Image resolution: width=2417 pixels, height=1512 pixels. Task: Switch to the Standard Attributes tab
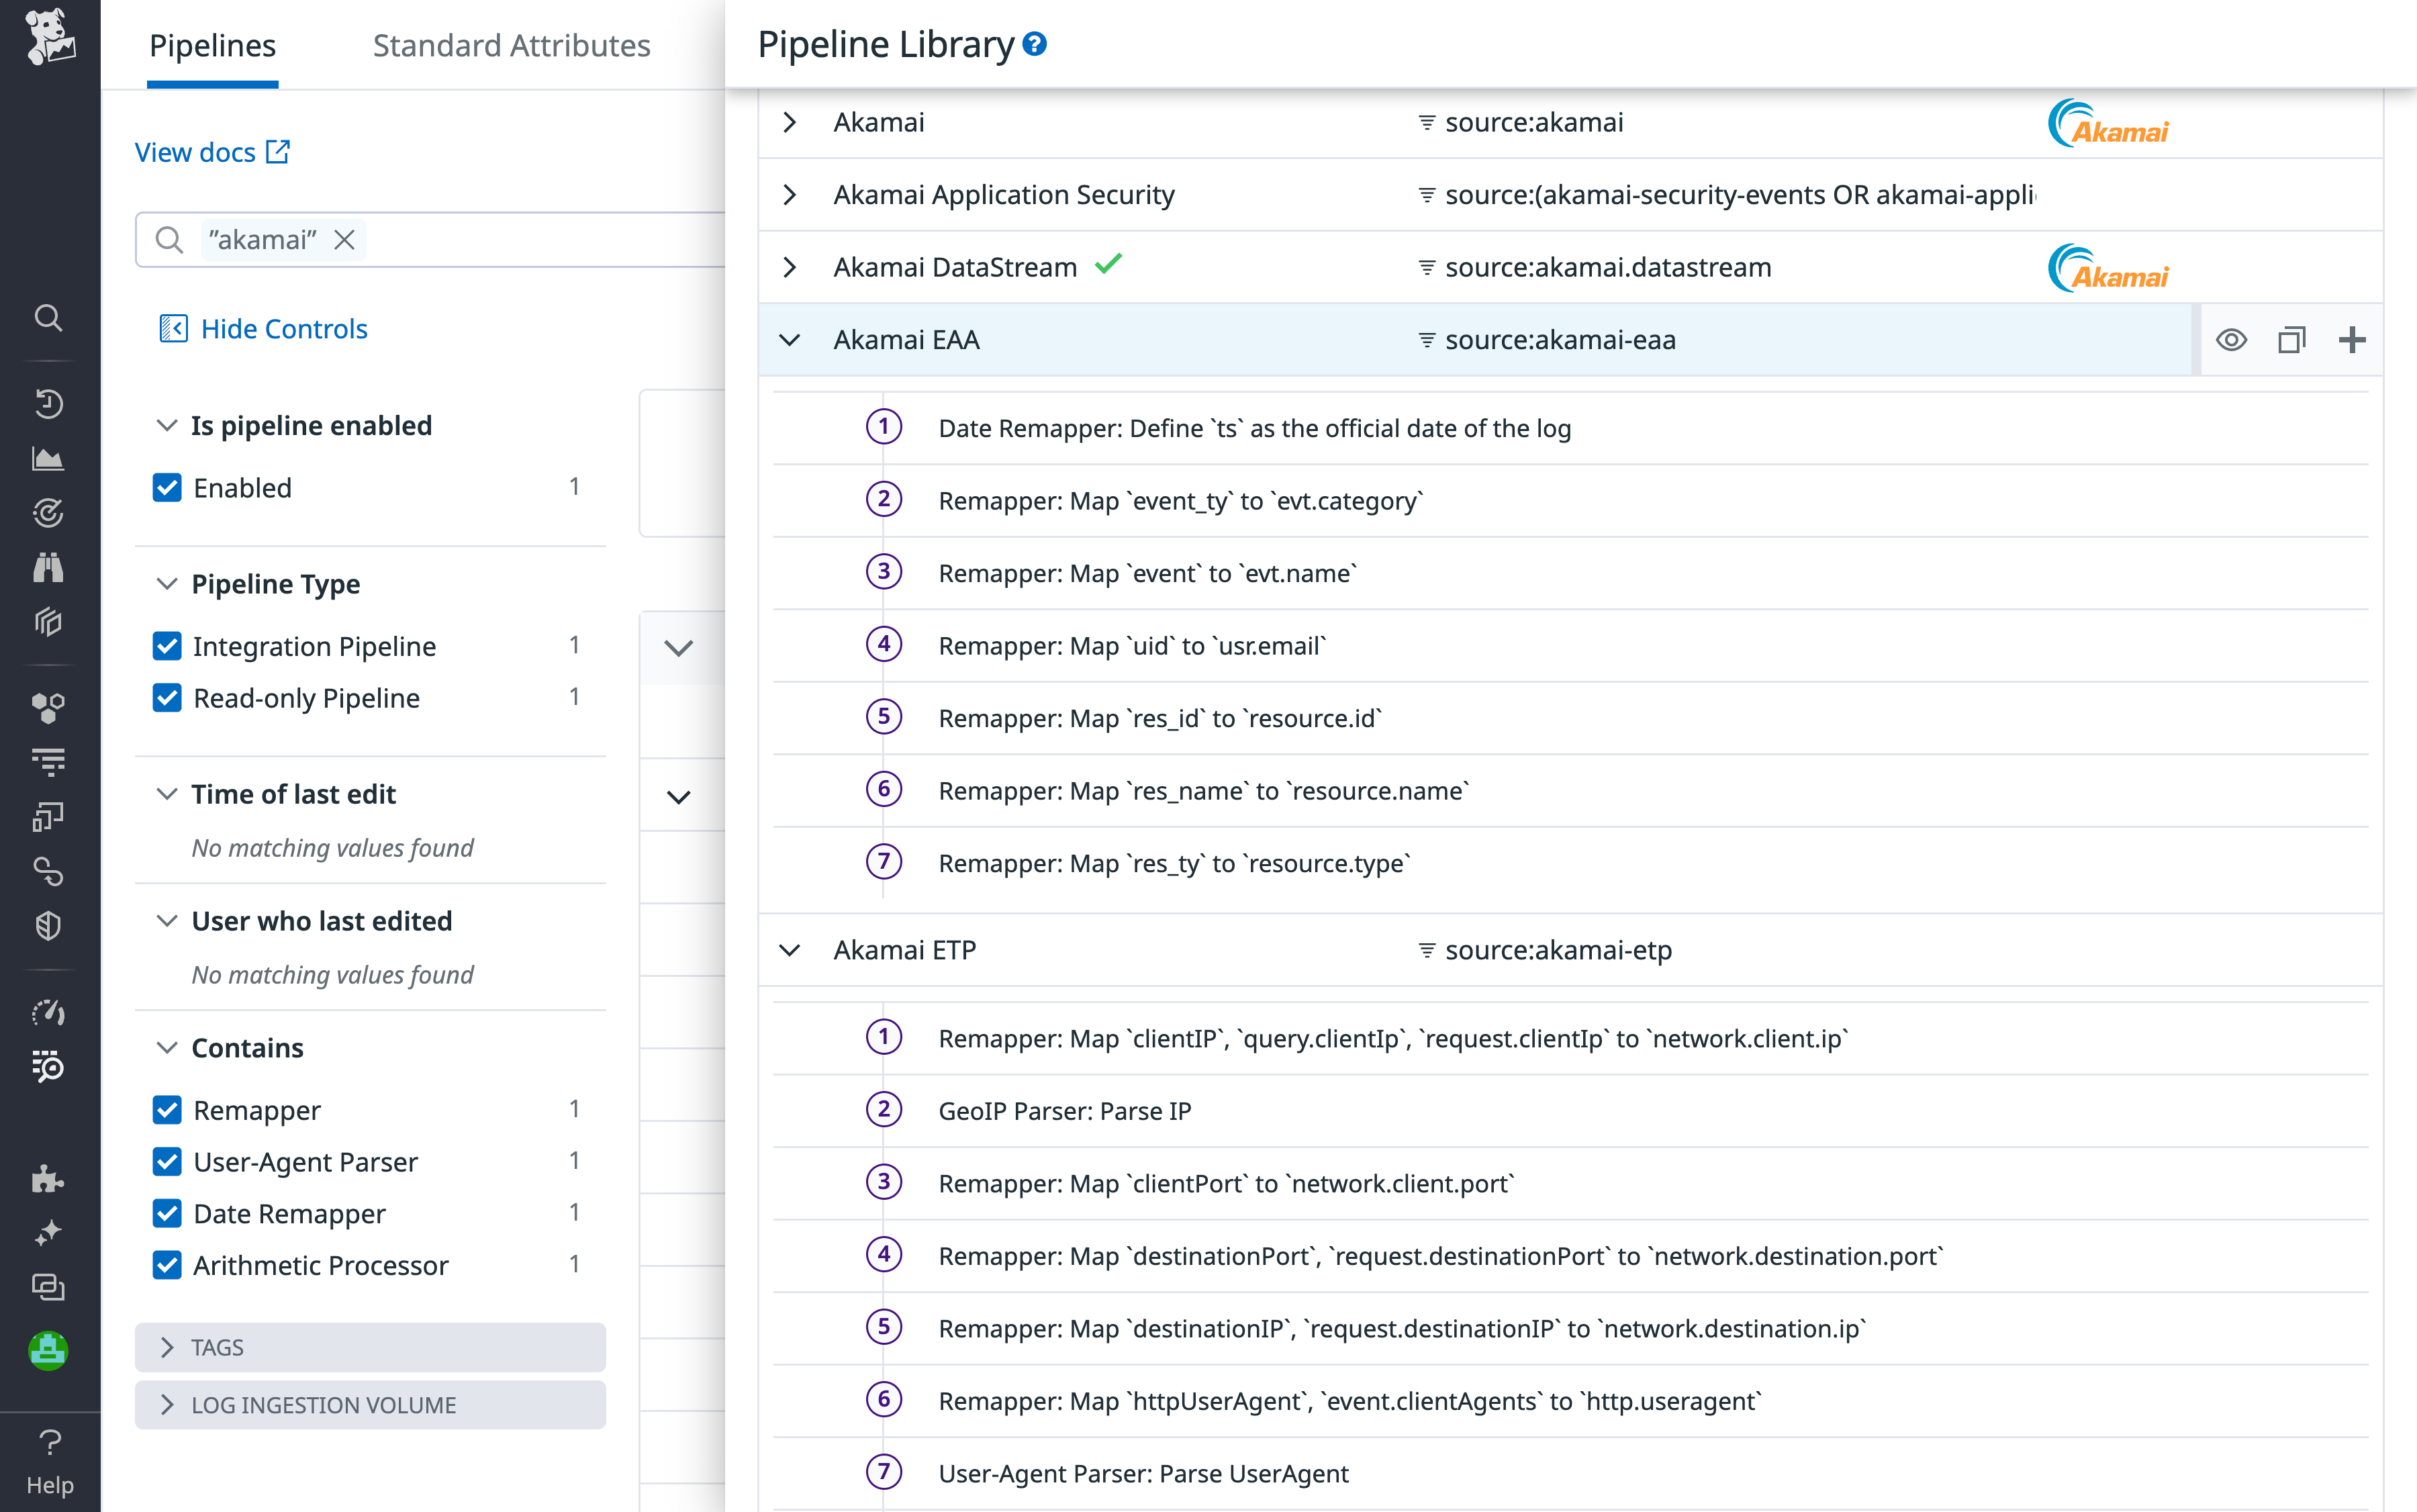pos(511,45)
